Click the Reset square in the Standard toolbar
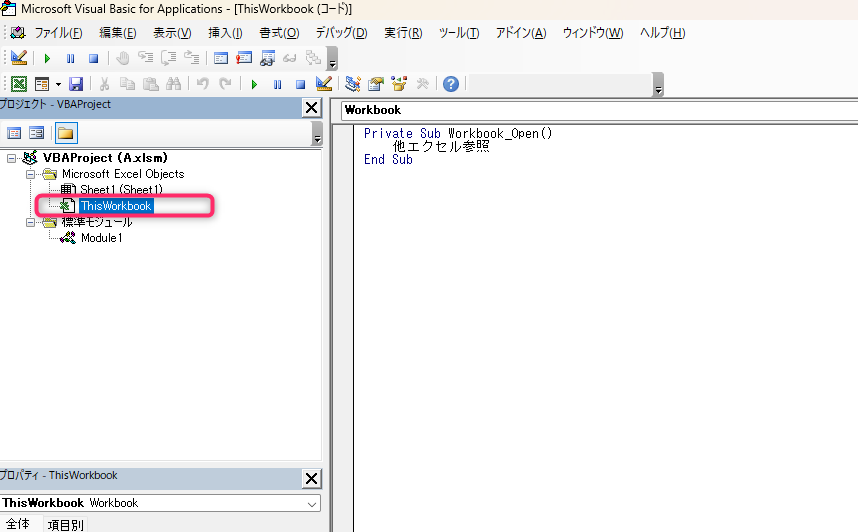Screen dimensions: 858x532 pyautogui.click(x=300, y=84)
